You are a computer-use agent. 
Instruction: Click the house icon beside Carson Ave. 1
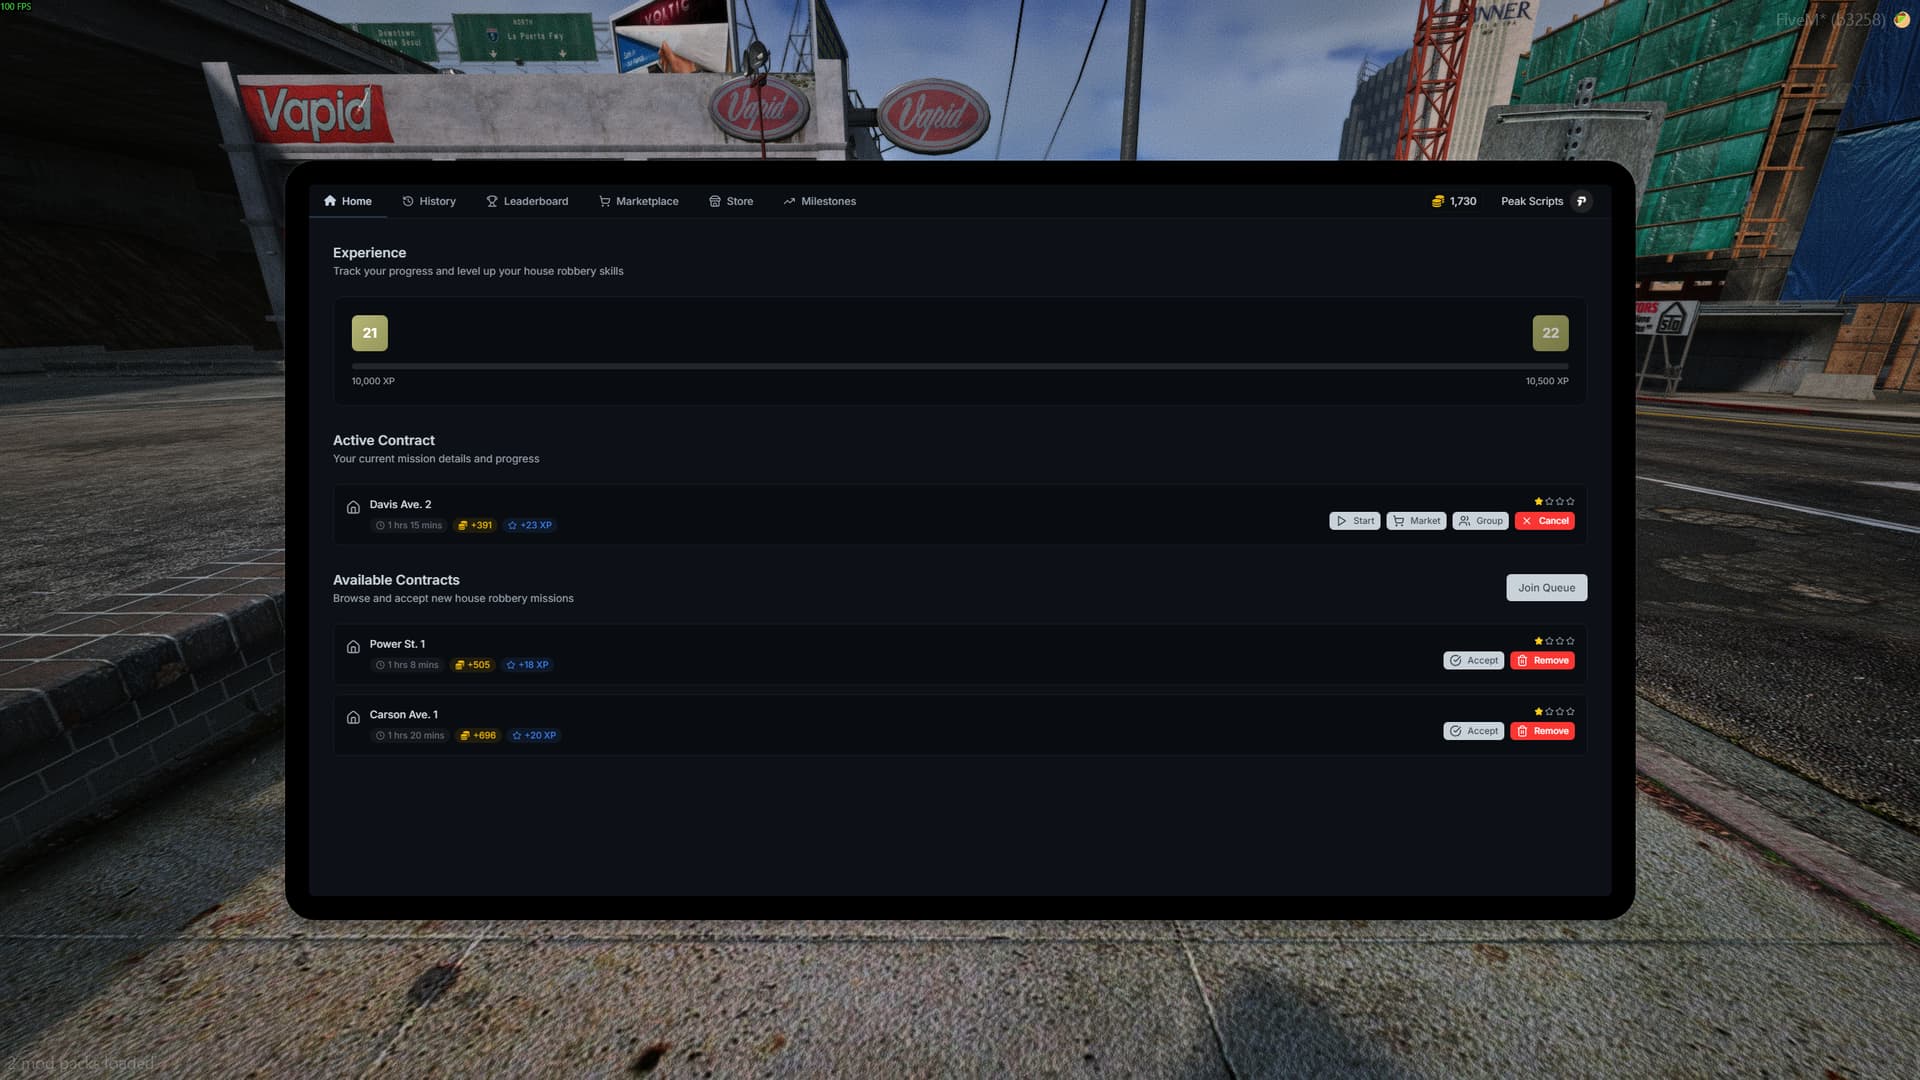353,717
